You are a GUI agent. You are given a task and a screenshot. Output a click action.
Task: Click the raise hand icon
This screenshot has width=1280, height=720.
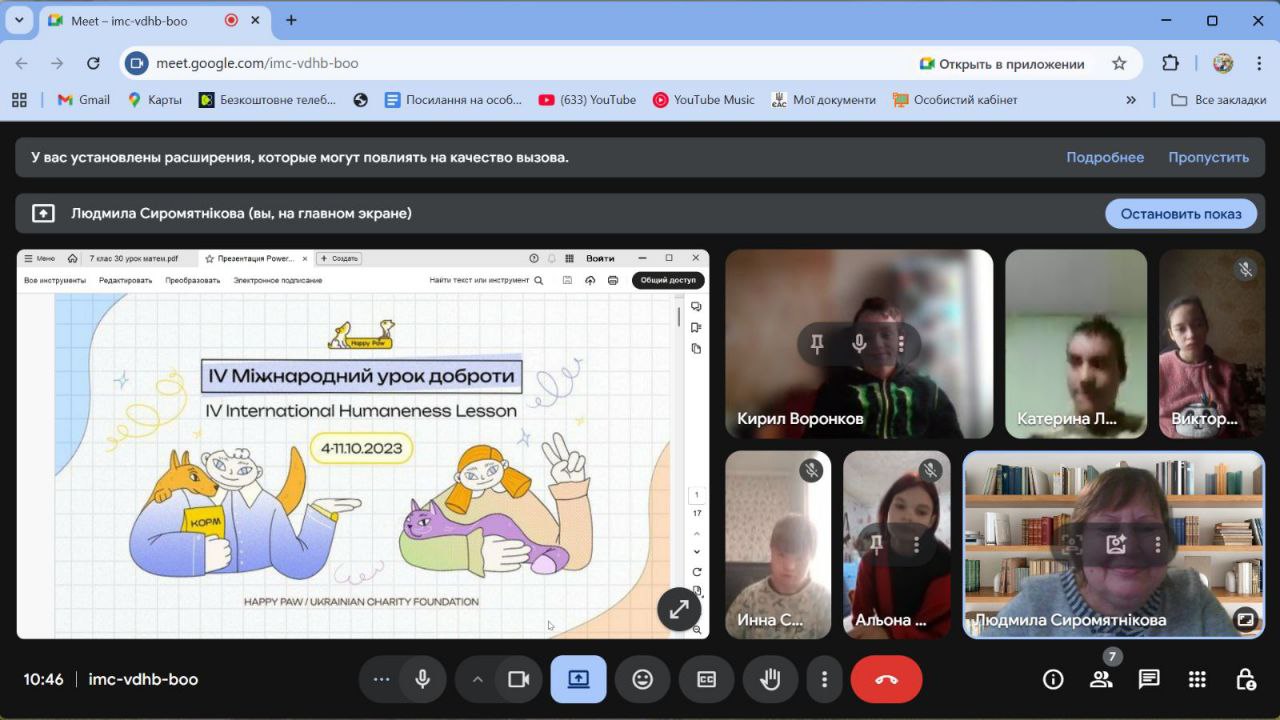[x=770, y=680]
